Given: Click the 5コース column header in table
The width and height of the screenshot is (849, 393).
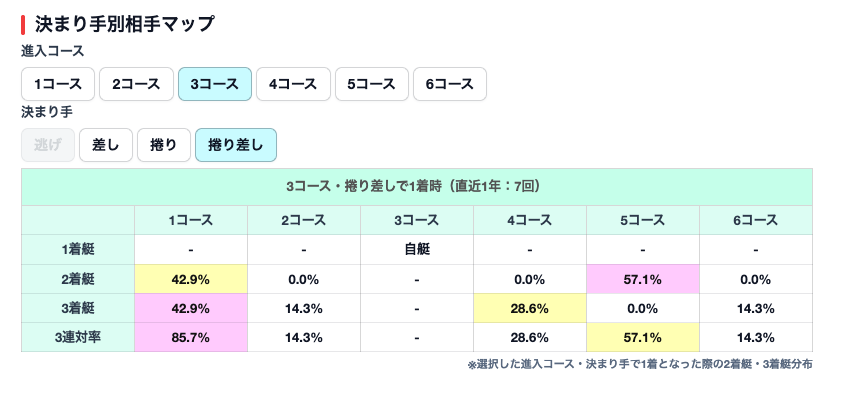Looking at the screenshot, I should click(x=643, y=220).
